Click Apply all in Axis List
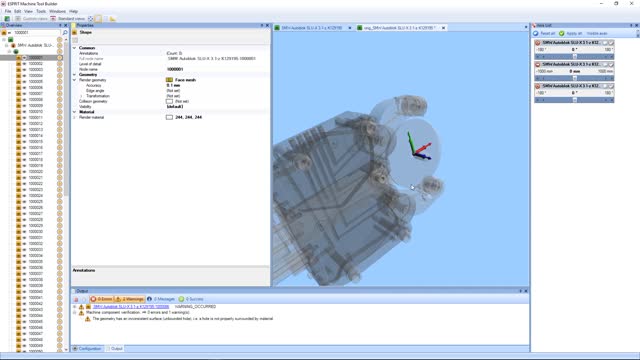640x360 pixels. [x=571, y=33]
